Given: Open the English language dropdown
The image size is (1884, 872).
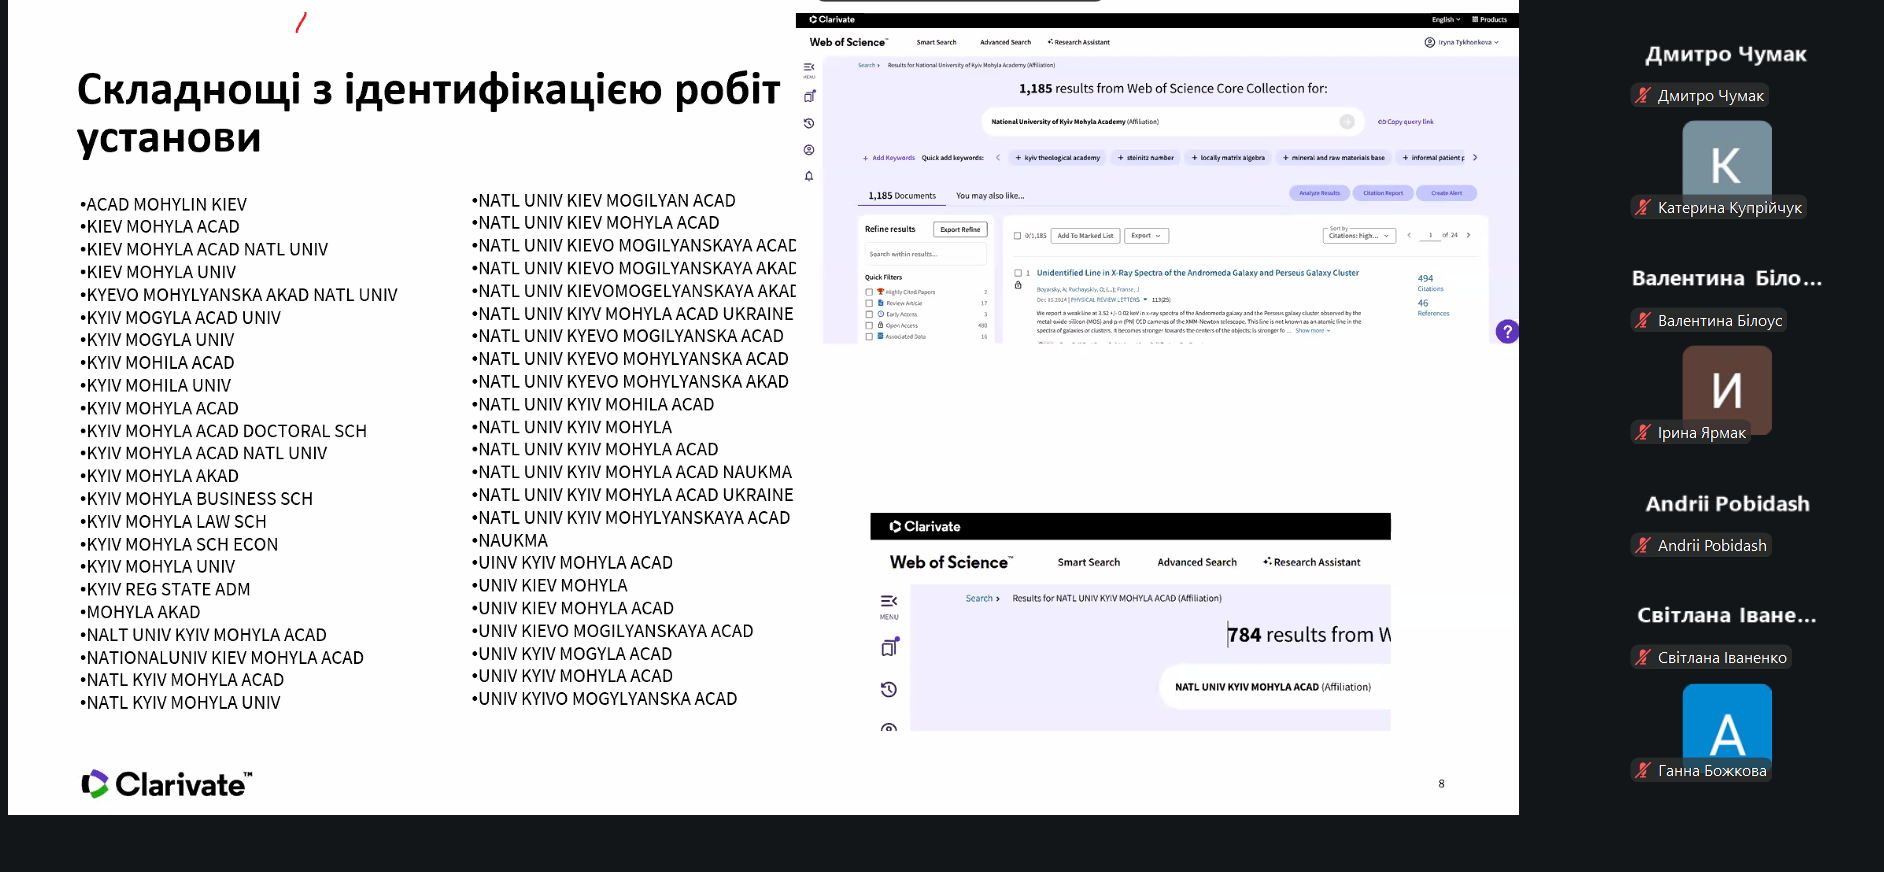Looking at the screenshot, I should coord(1445,20).
